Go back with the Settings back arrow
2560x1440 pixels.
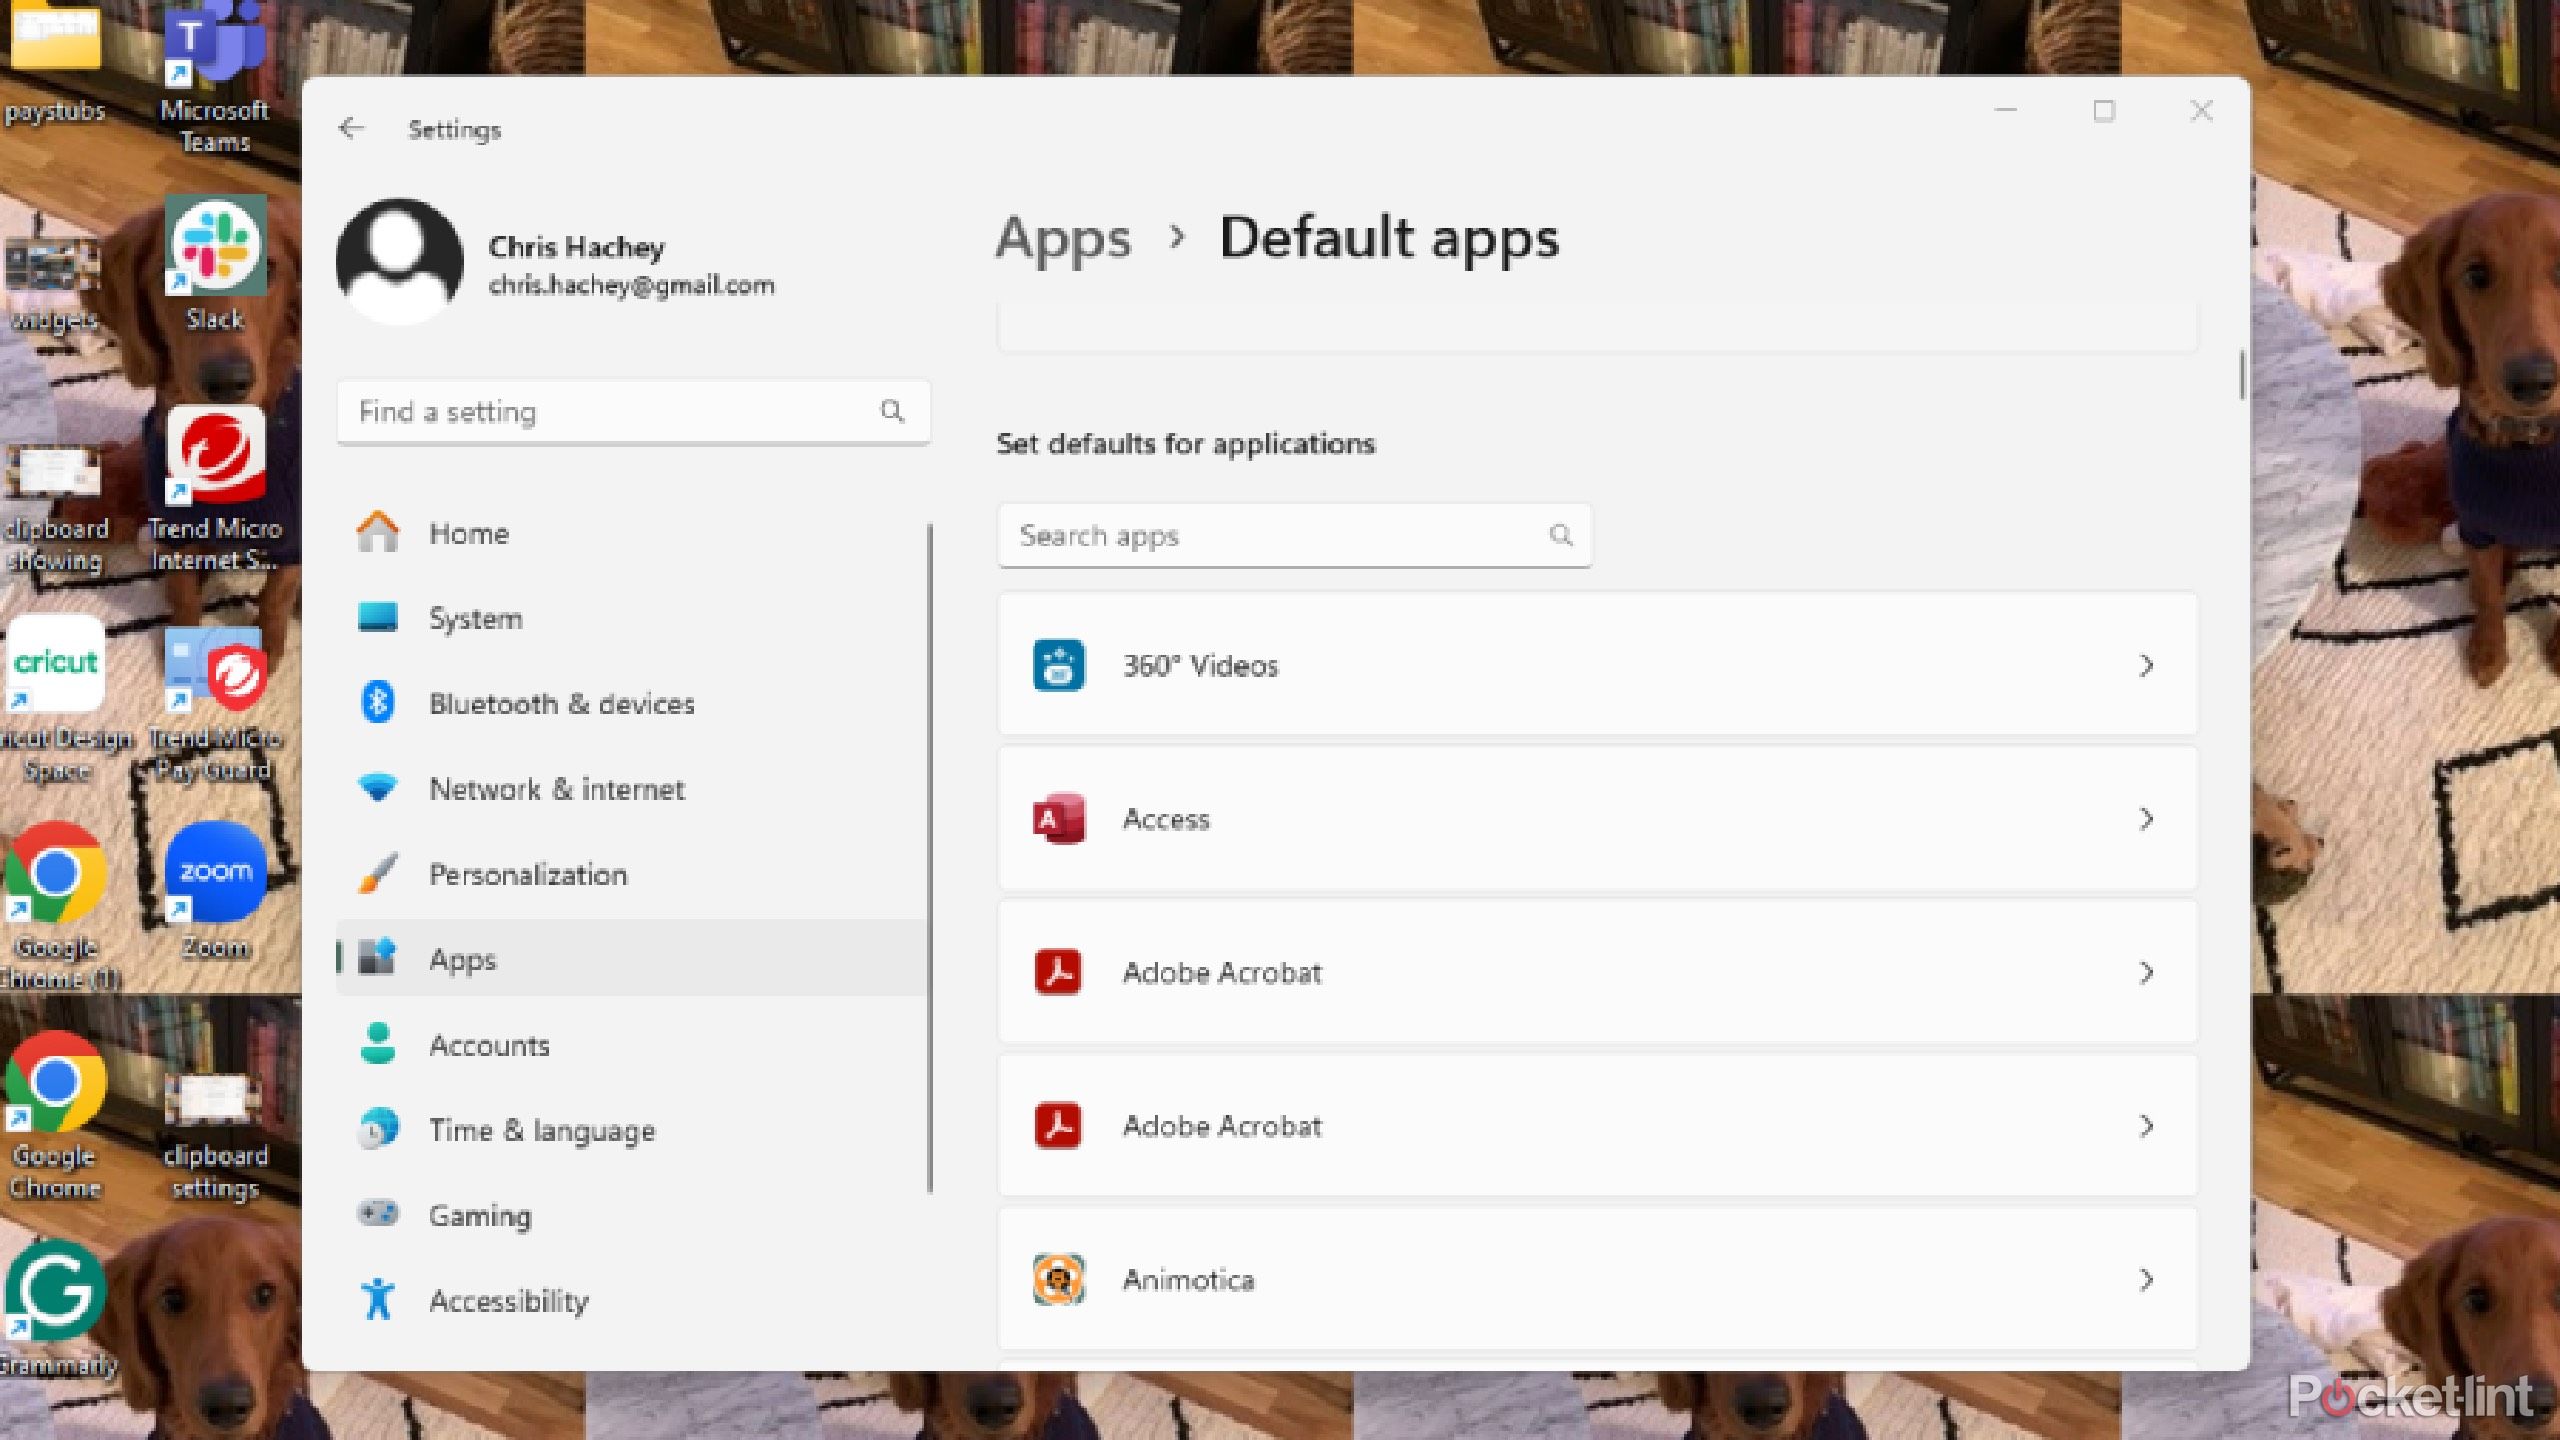coord(351,129)
